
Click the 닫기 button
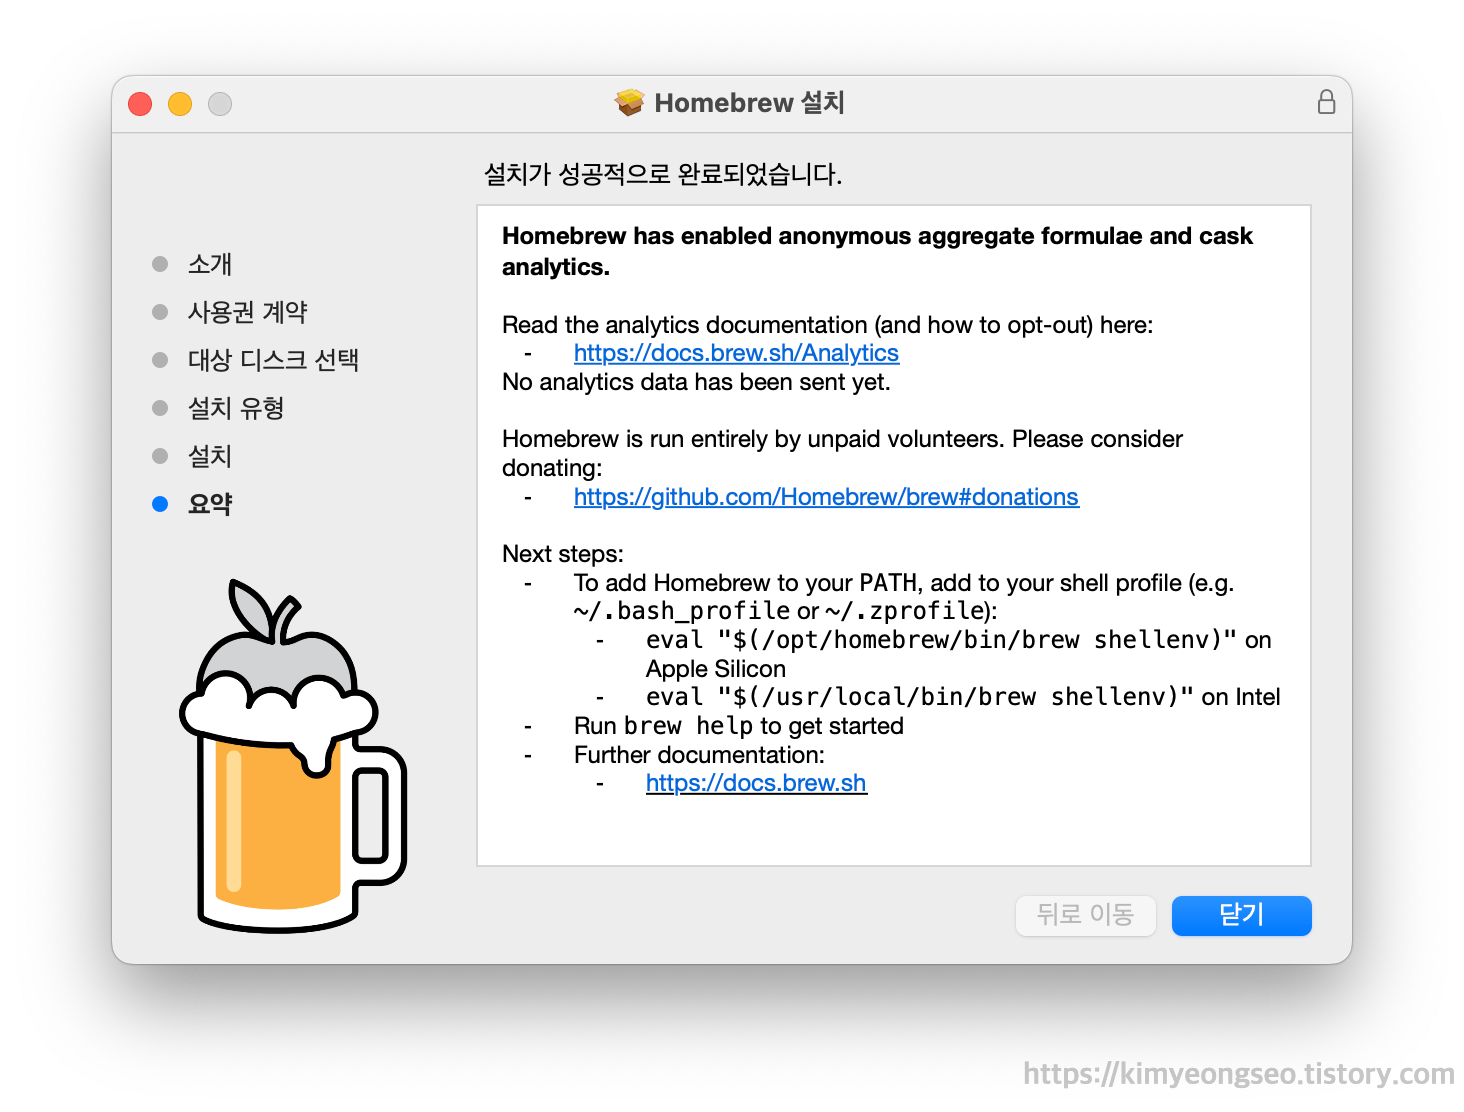click(x=1241, y=915)
